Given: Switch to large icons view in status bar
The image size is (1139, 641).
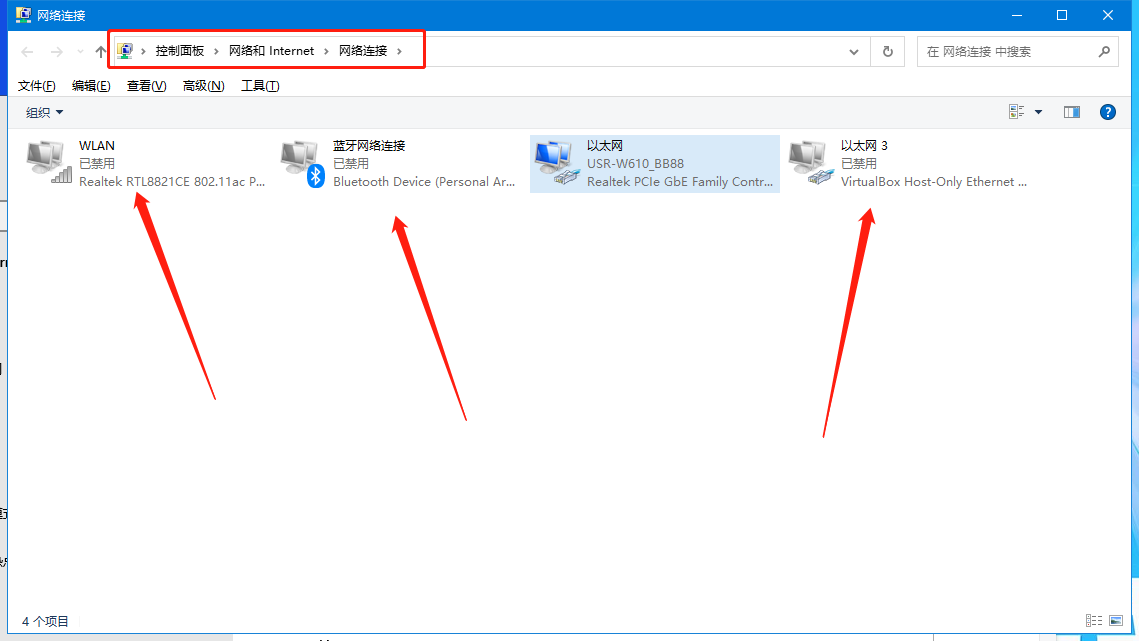Looking at the screenshot, I should pos(1116,621).
